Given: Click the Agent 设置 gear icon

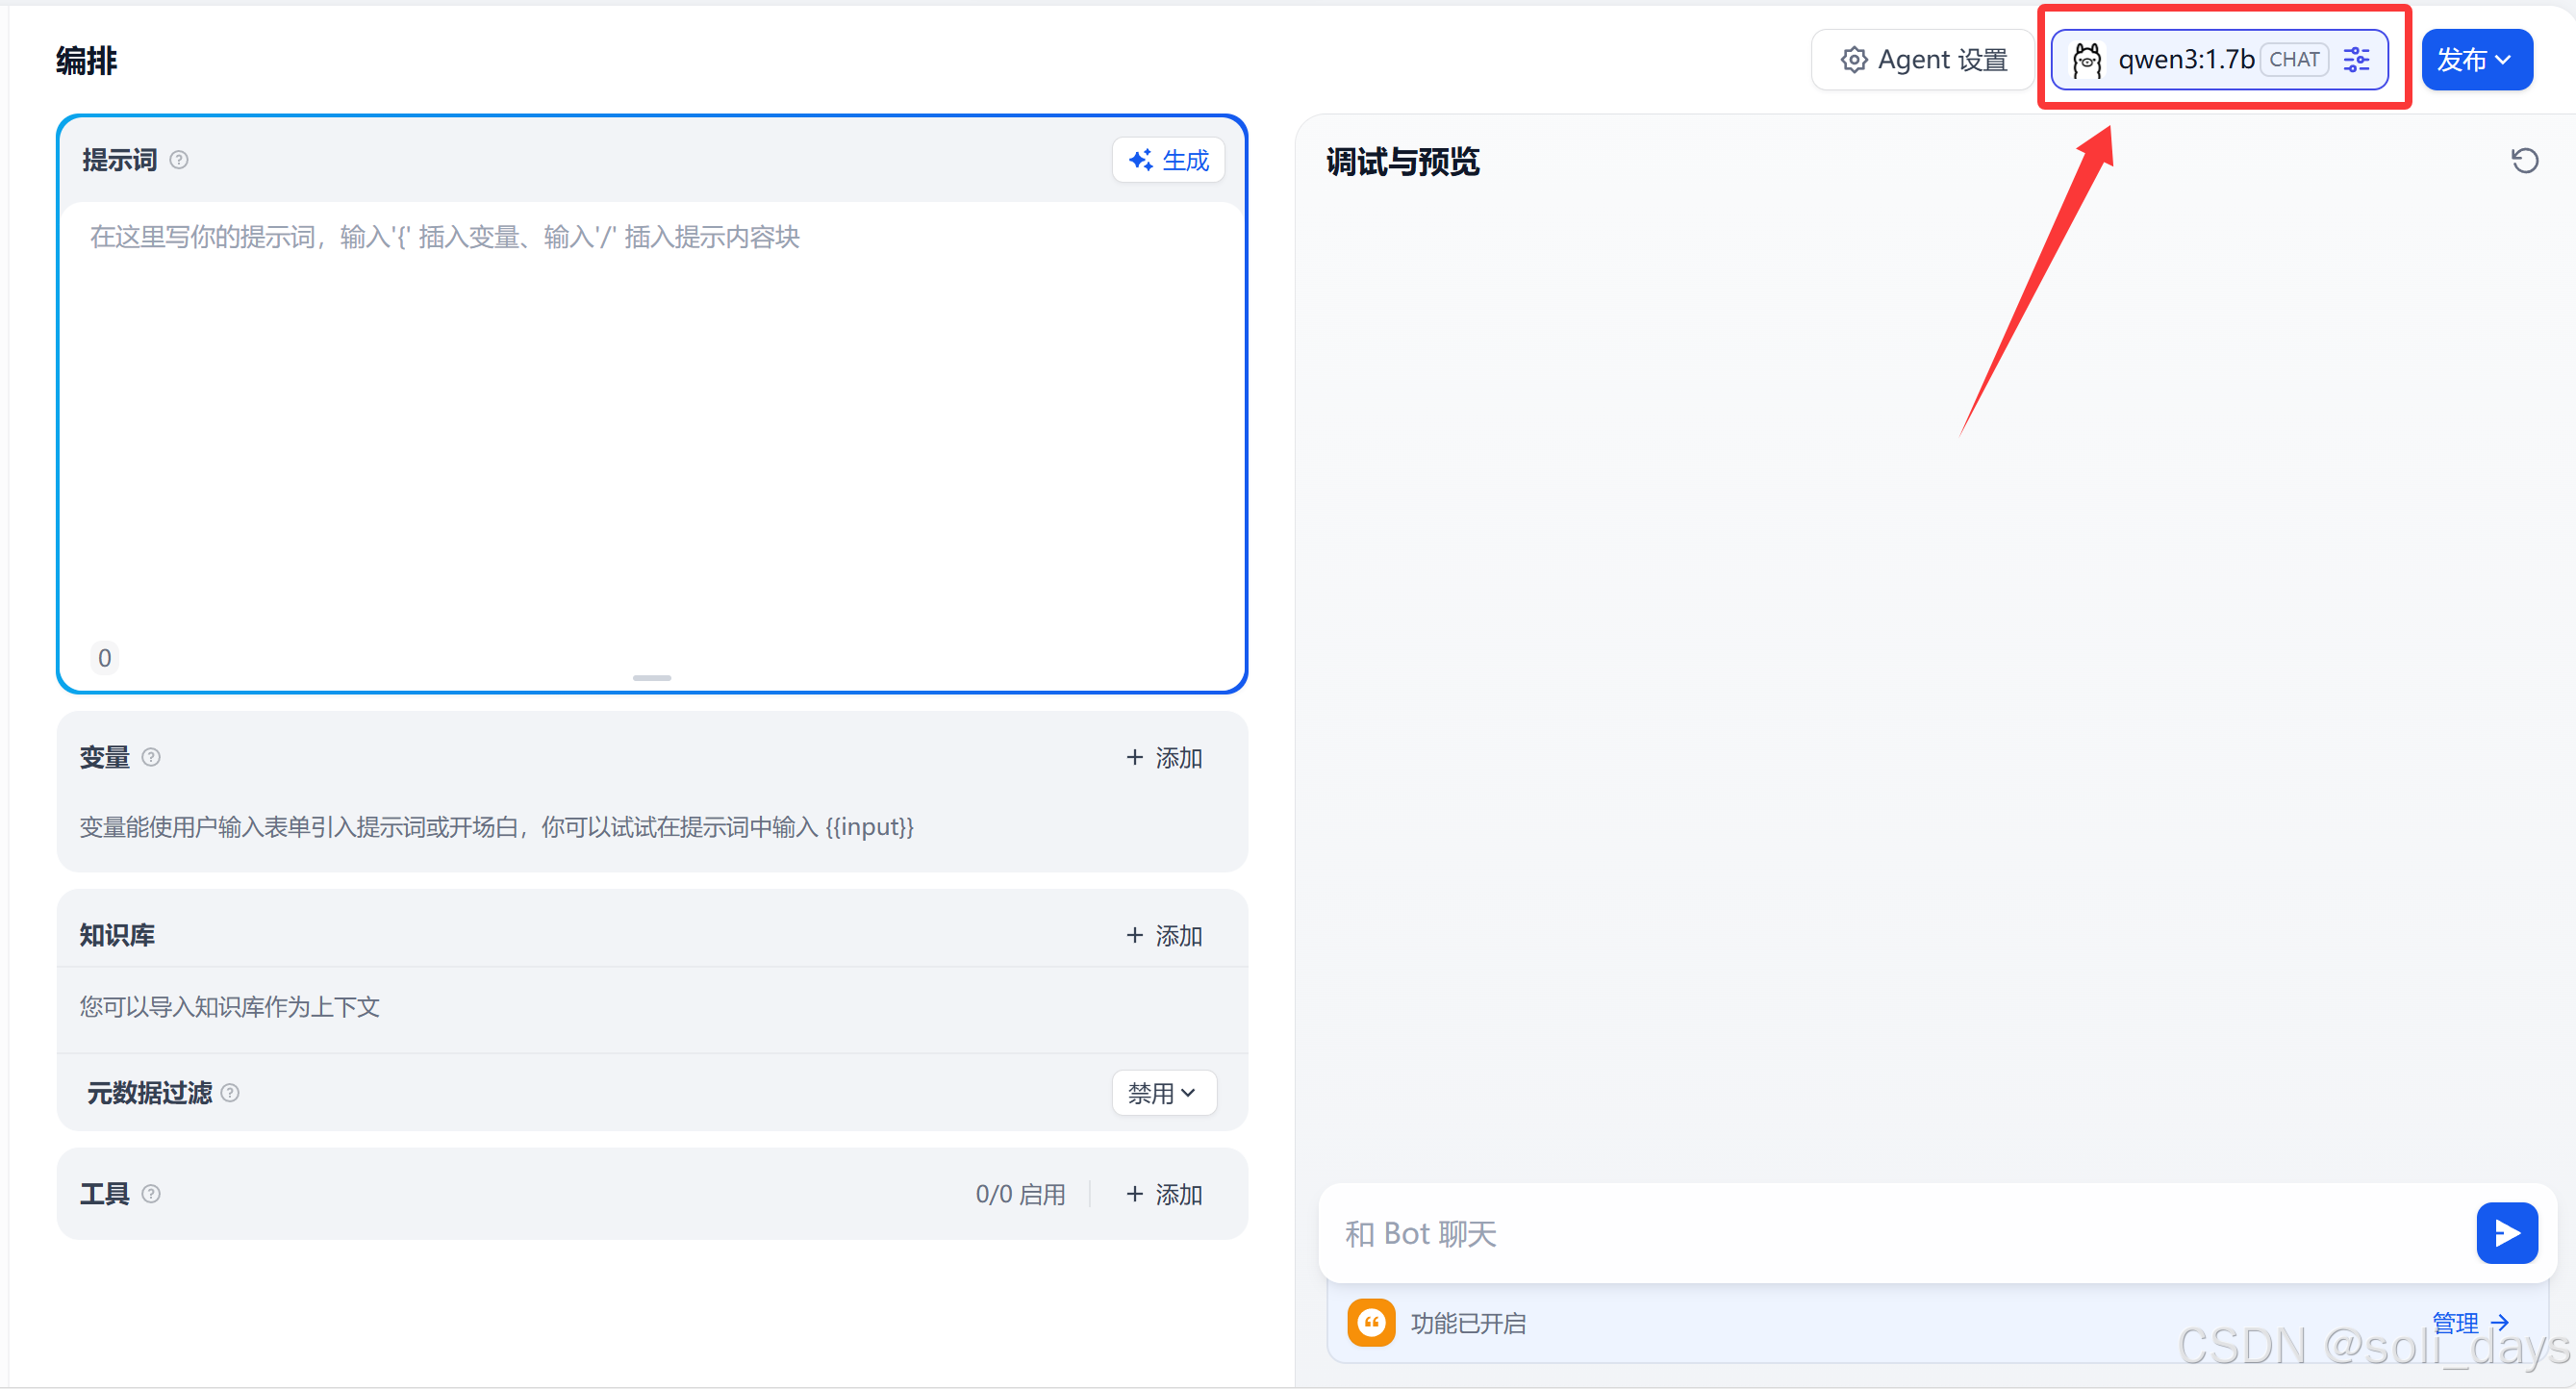Looking at the screenshot, I should [x=1853, y=60].
